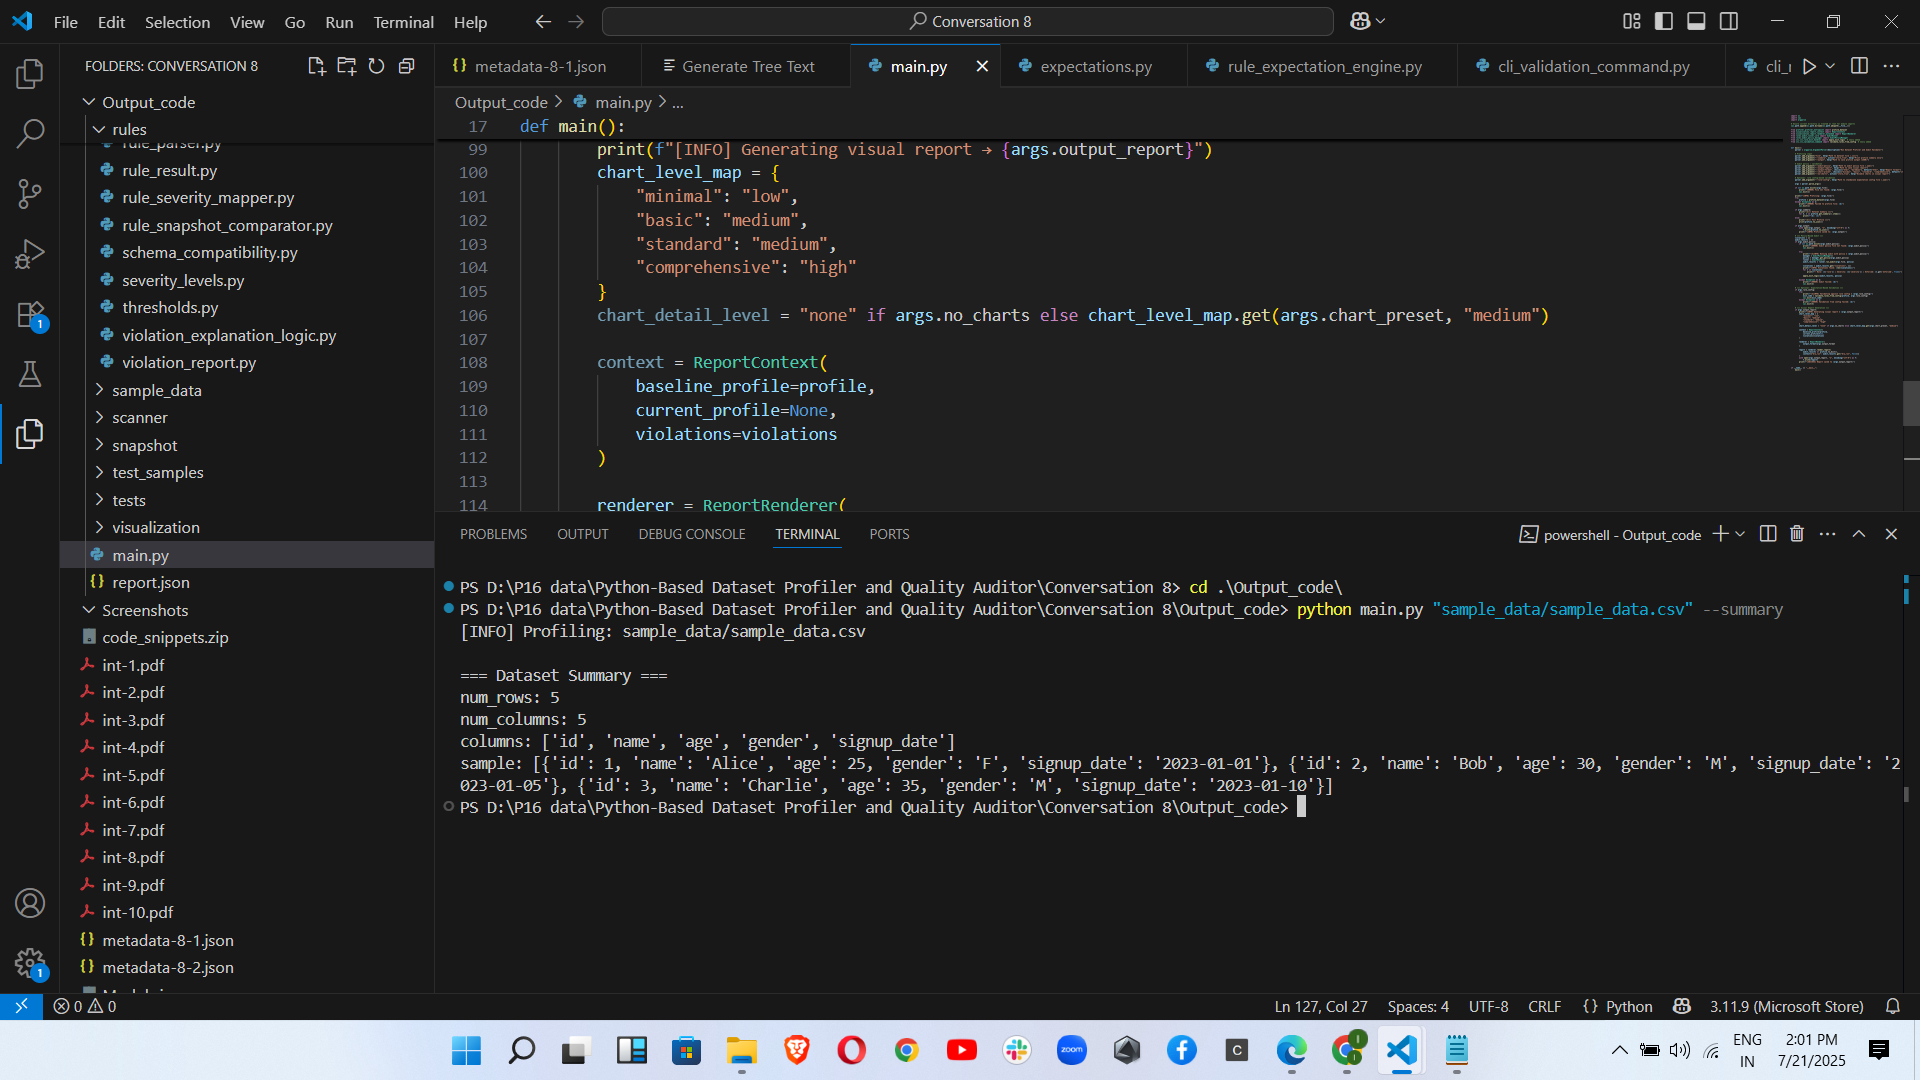Close the main.py editor tab
Viewport: 1920px width, 1080px height.
pyautogui.click(x=982, y=66)
